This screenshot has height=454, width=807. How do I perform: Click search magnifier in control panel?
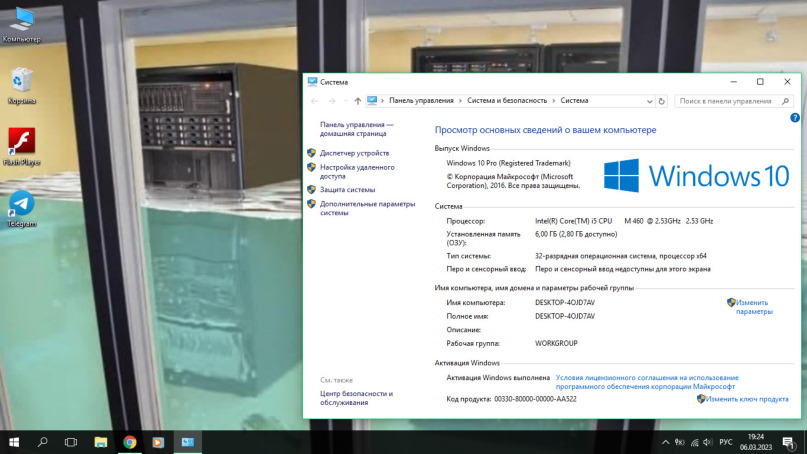coord(785,101)
